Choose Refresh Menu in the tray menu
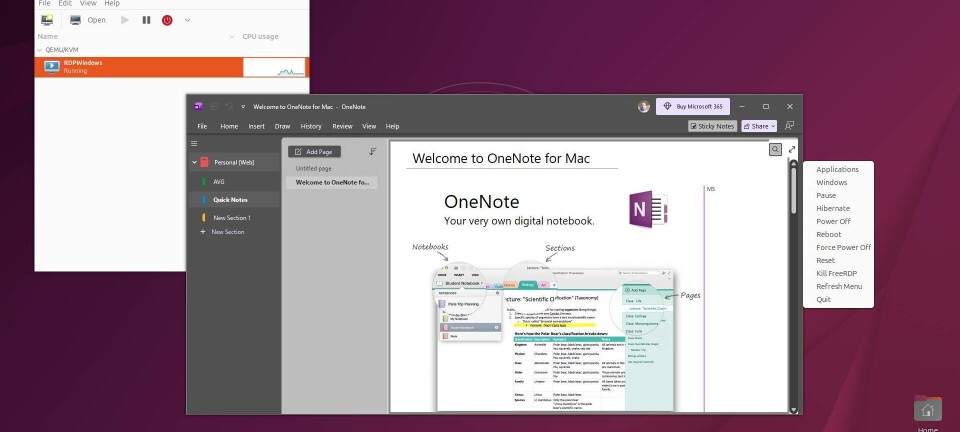The height and width of the screenshot is (432, 960). tap(839, 286)
